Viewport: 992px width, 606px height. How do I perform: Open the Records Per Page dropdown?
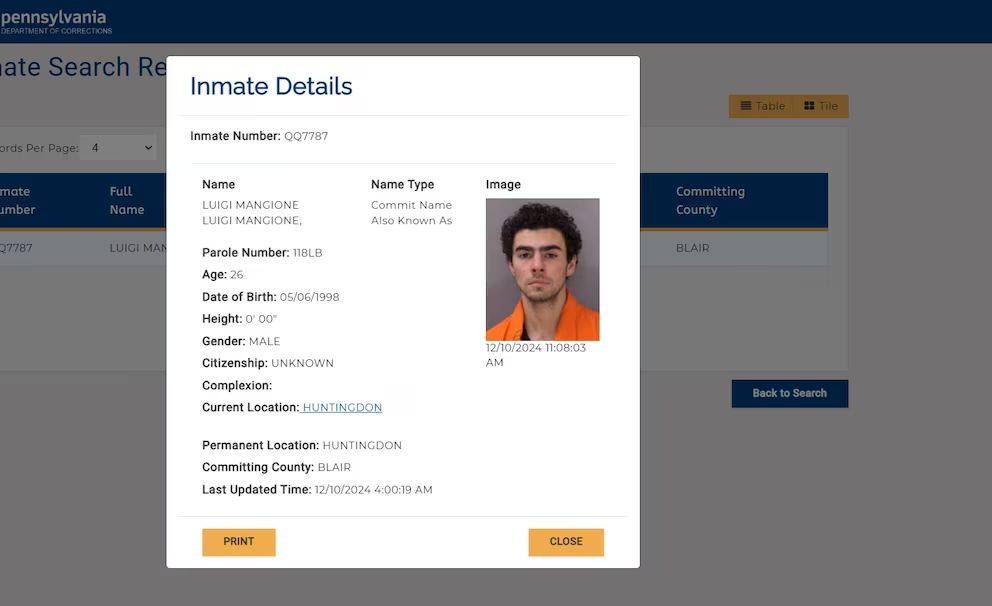pyautogui.click(x=118, y=148)
